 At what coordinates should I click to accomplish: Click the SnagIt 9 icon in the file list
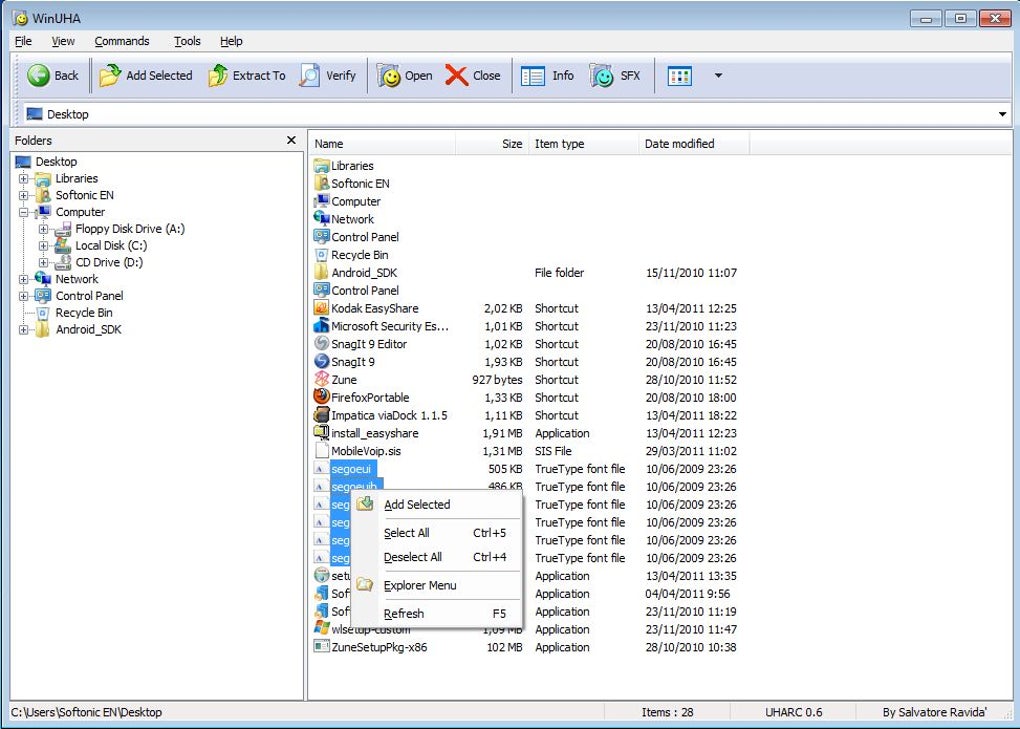coord(321,361)
